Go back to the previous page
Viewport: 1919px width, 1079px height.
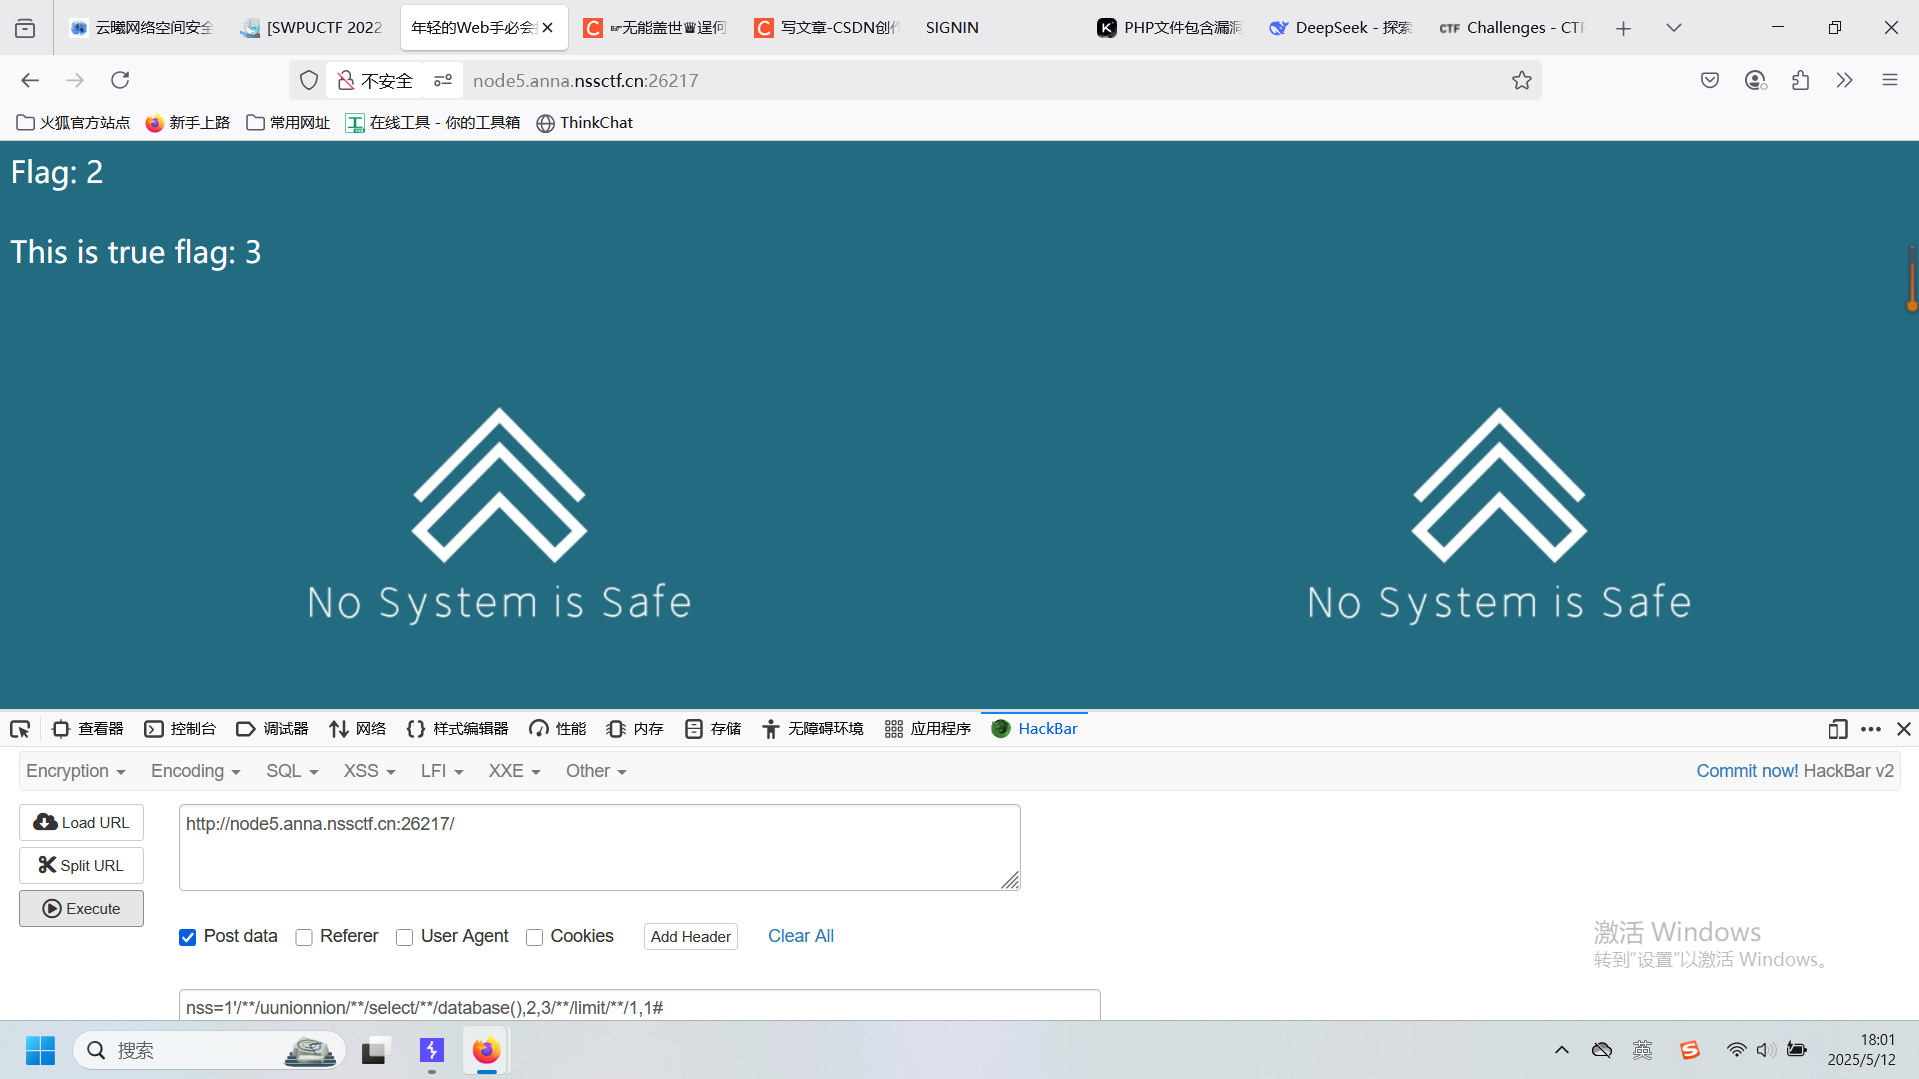tap(30, 80)
